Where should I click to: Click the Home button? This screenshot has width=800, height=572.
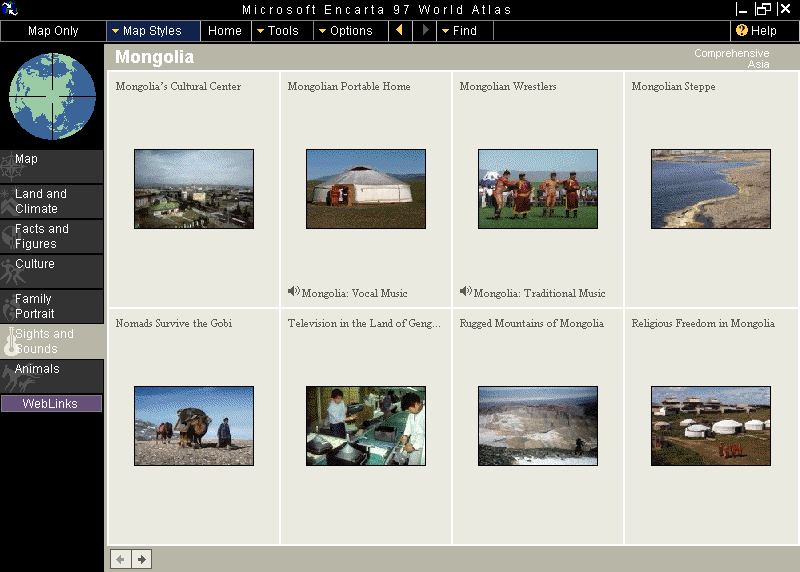(225, 31)
